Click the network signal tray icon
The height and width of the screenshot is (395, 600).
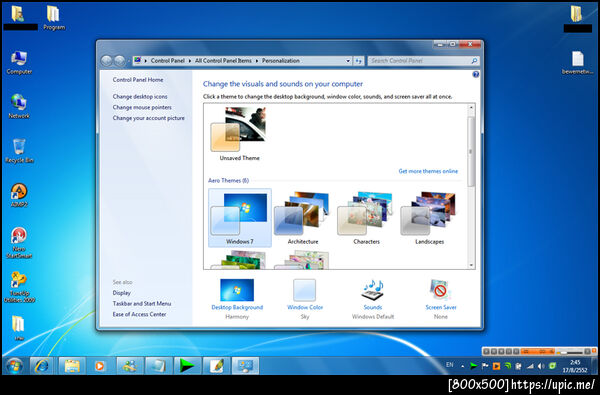[x=530, y=366]
